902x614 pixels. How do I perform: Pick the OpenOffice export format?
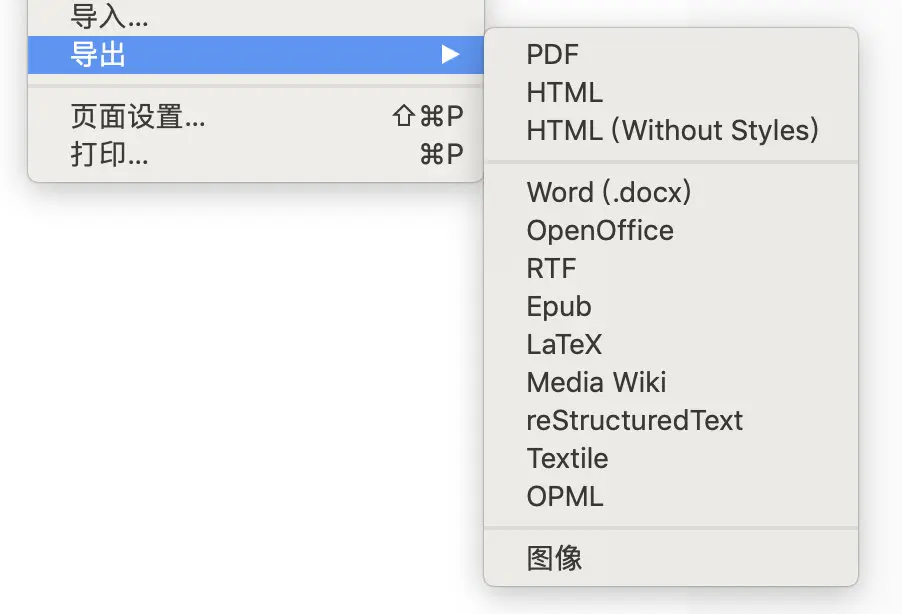(600, 231)
